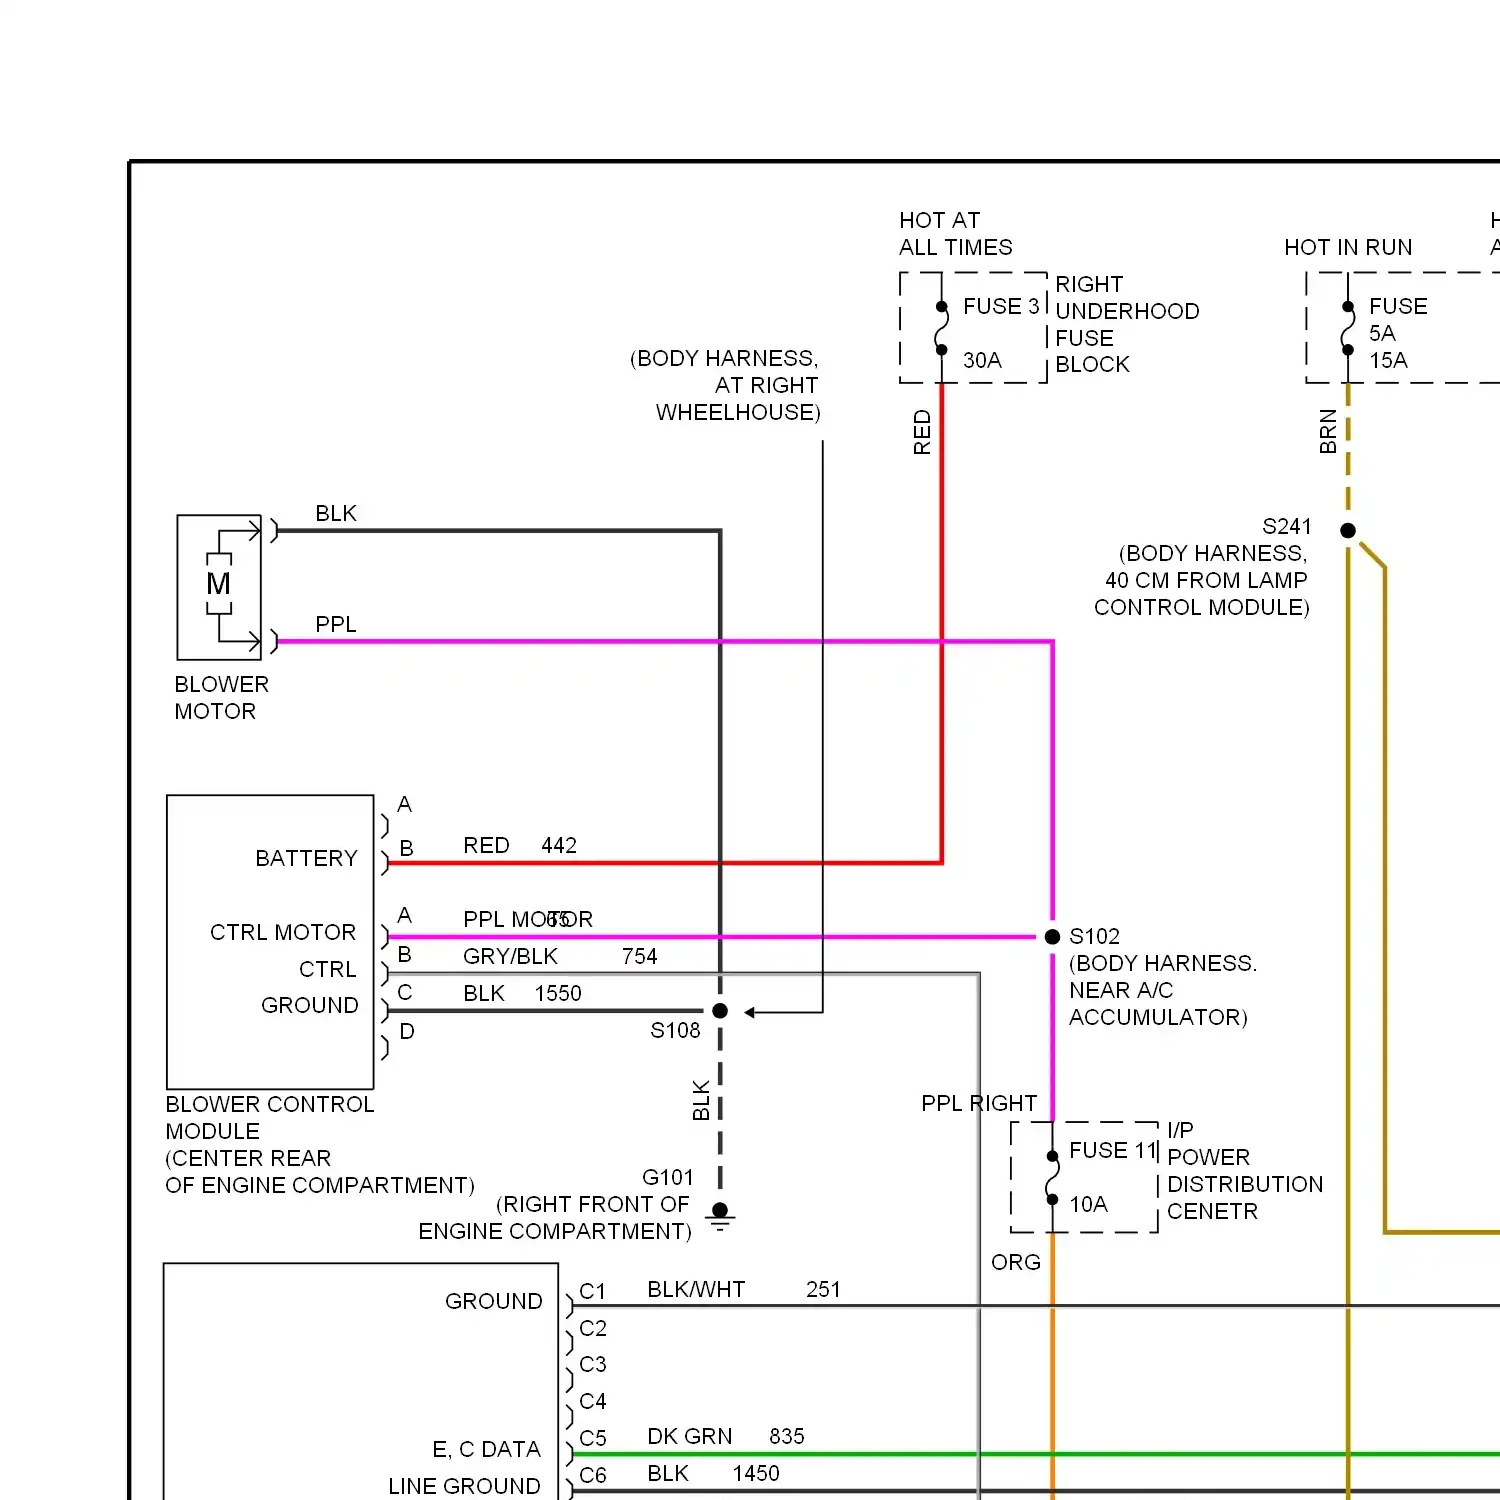
Task: Click I/P POWER DISTRIBUTION CENETR text
Action: 1245,1171
